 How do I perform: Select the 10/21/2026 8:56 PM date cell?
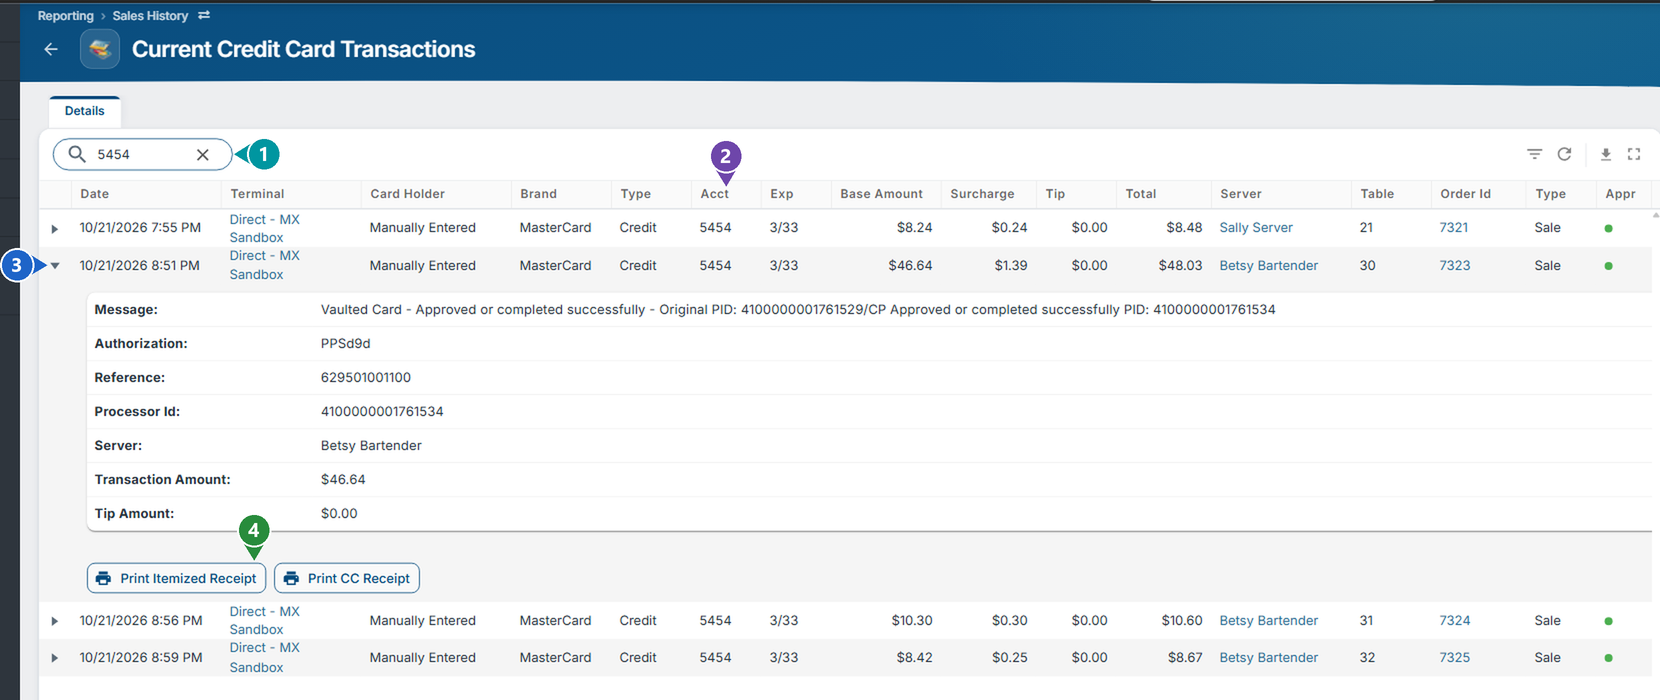[x=141, y=620]
